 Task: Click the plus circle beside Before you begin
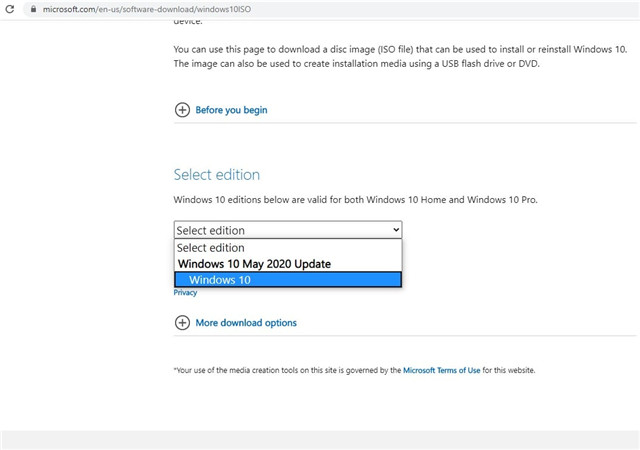tap(182, 110)
